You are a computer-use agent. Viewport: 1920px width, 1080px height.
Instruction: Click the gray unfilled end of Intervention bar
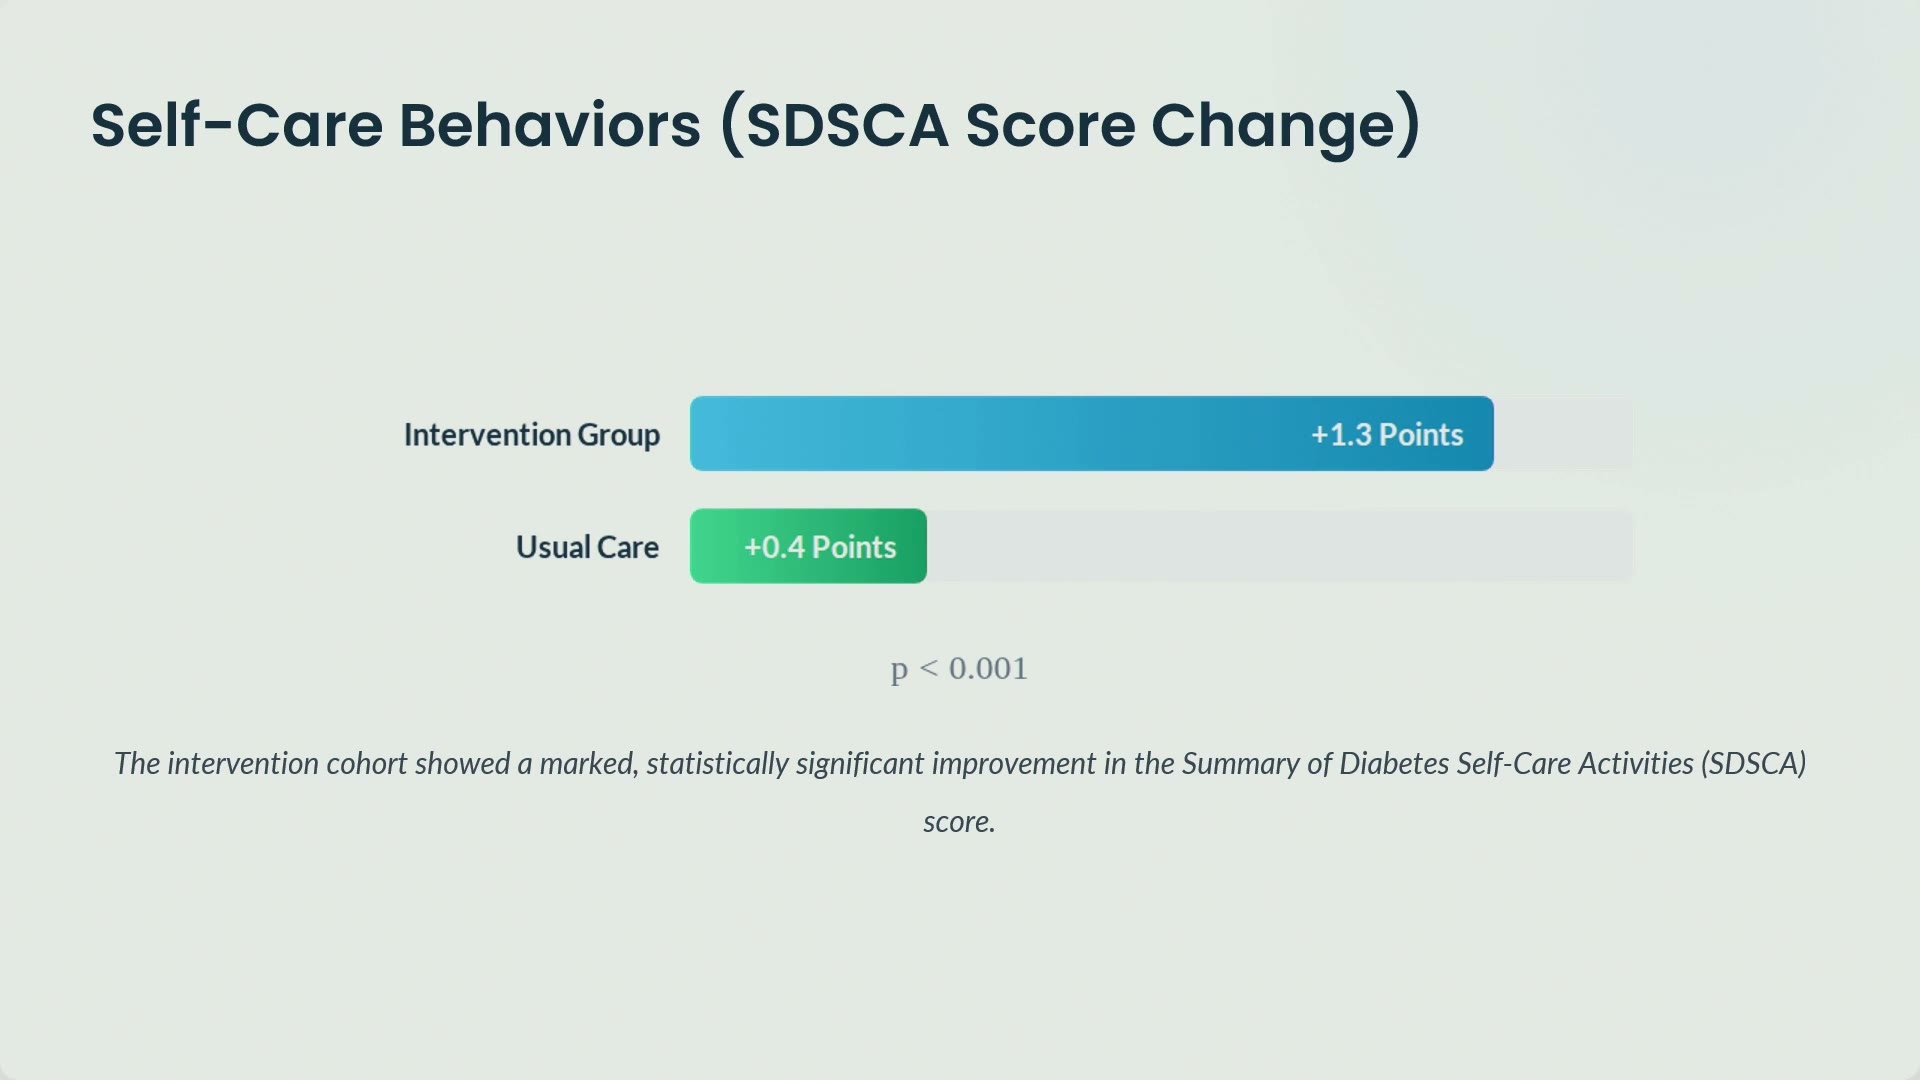(x=1564, y=434)
